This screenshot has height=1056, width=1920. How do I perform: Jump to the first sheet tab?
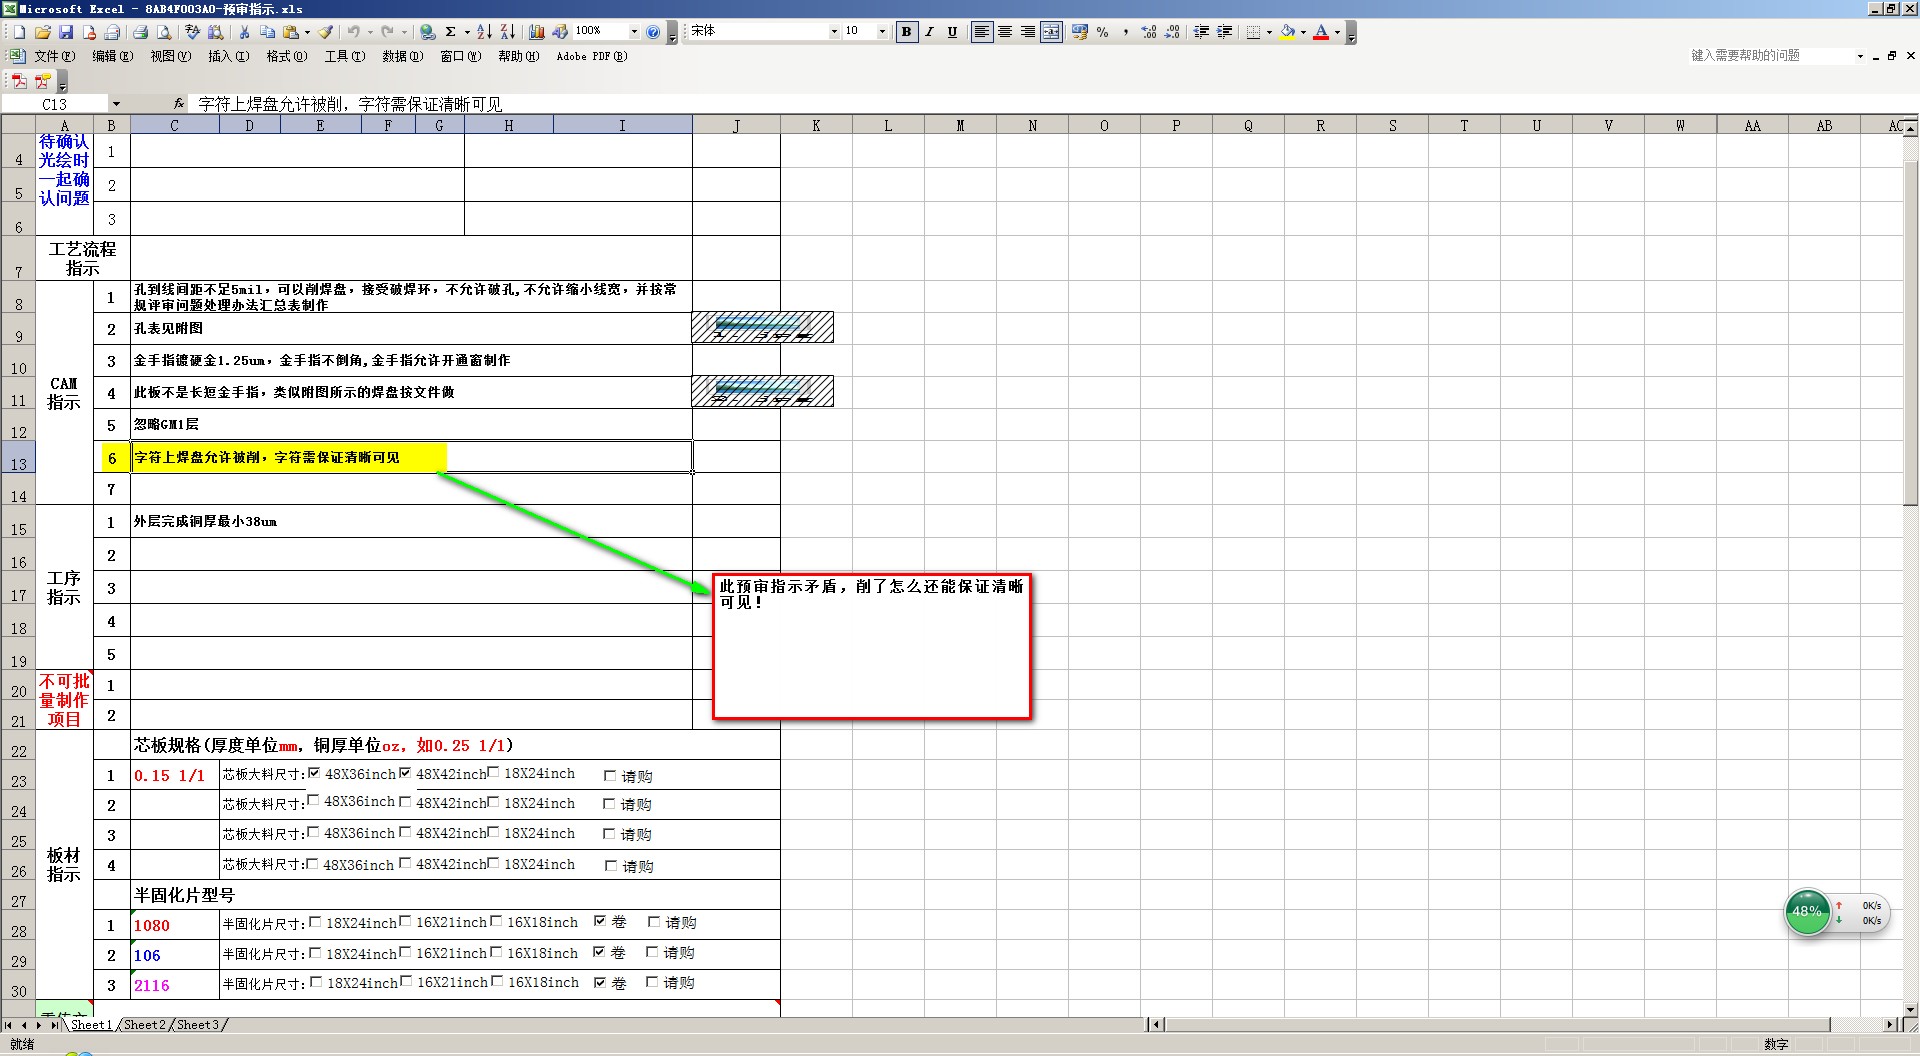click(x=9, y=1025)
